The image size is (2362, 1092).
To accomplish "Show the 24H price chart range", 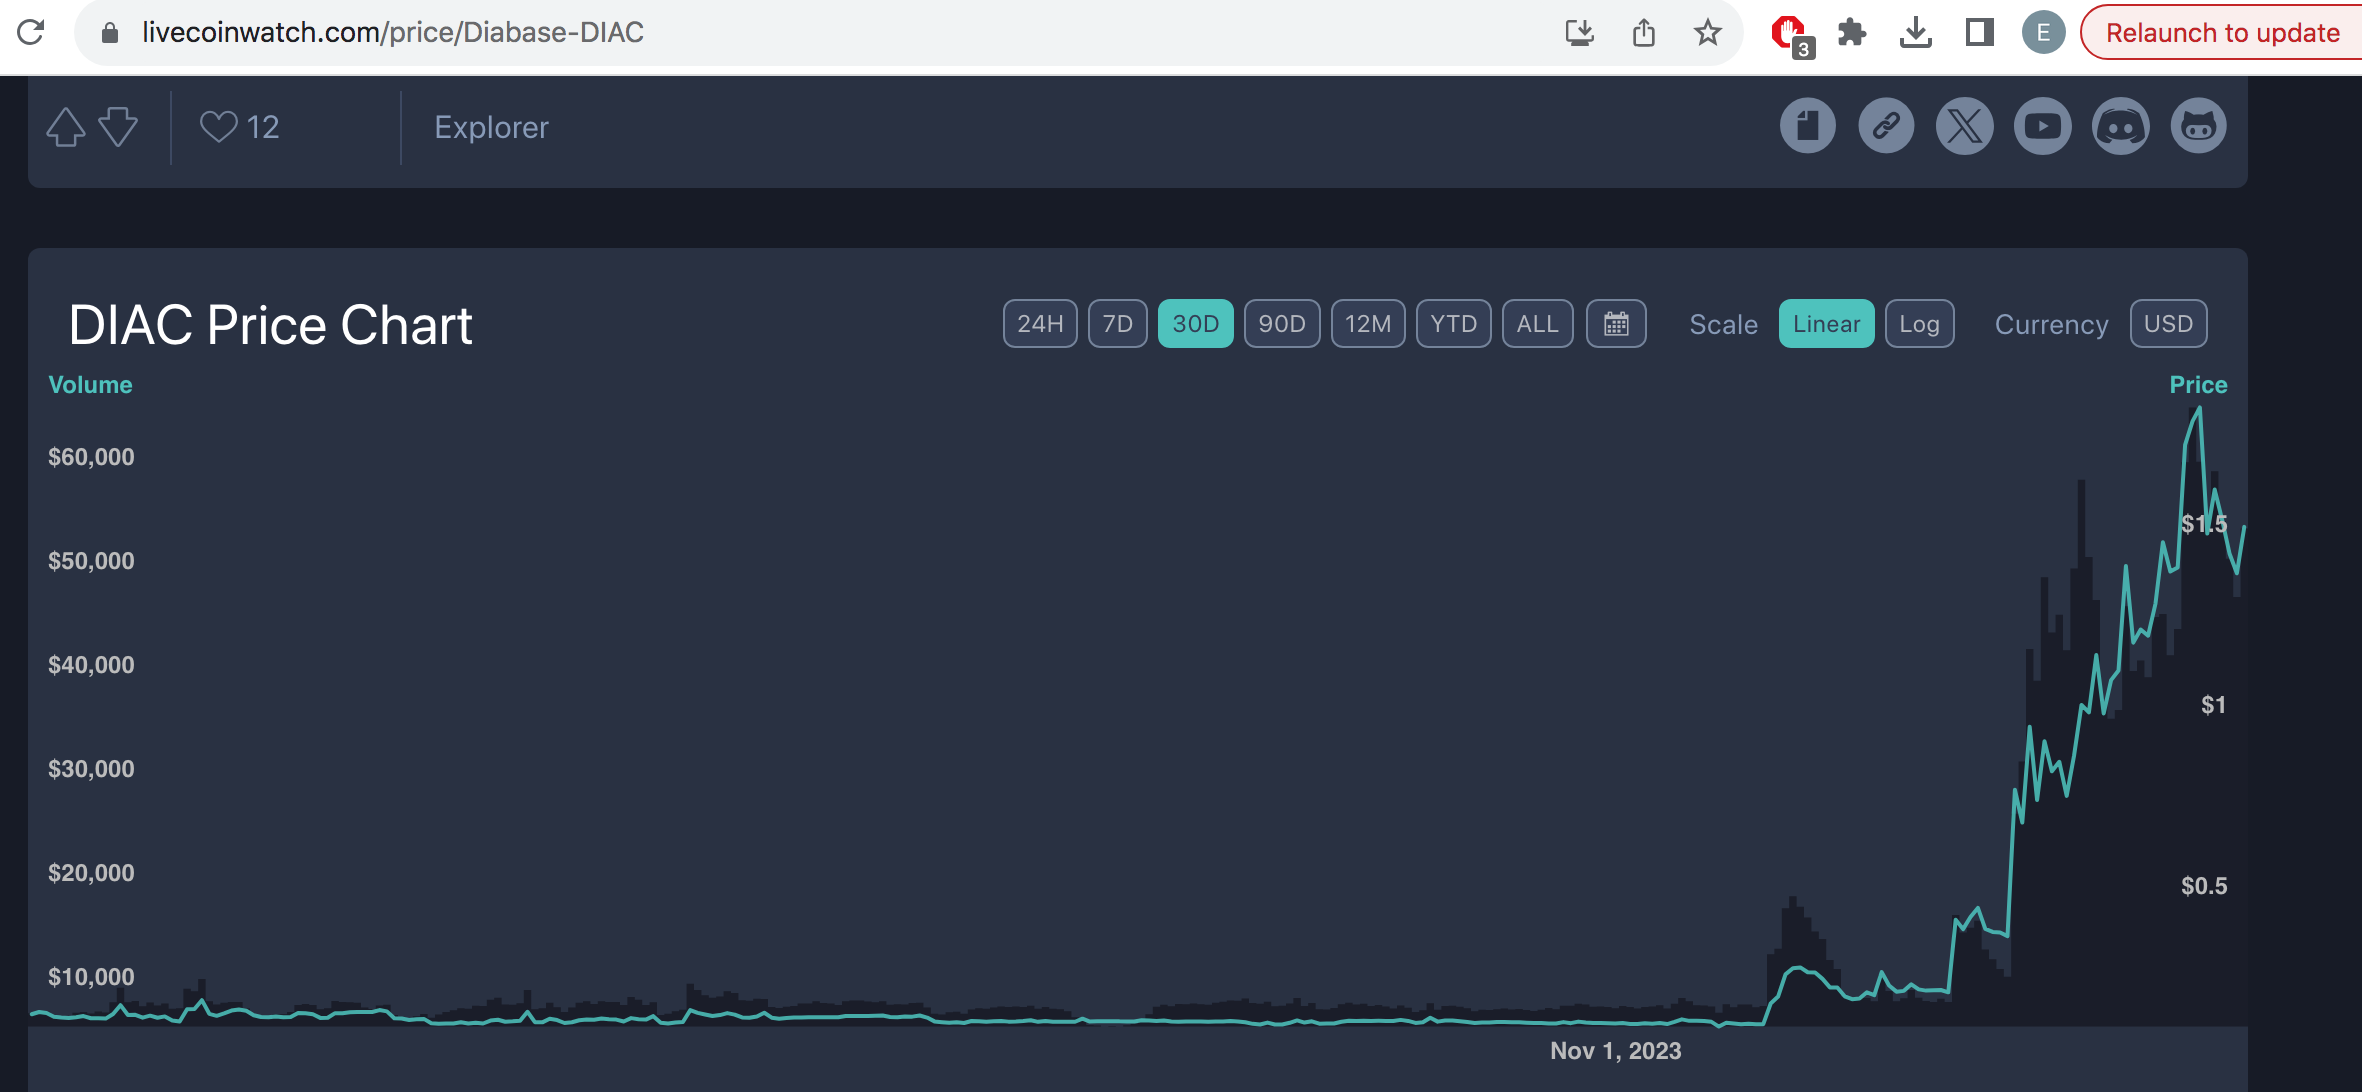I will pos(1040,324).
